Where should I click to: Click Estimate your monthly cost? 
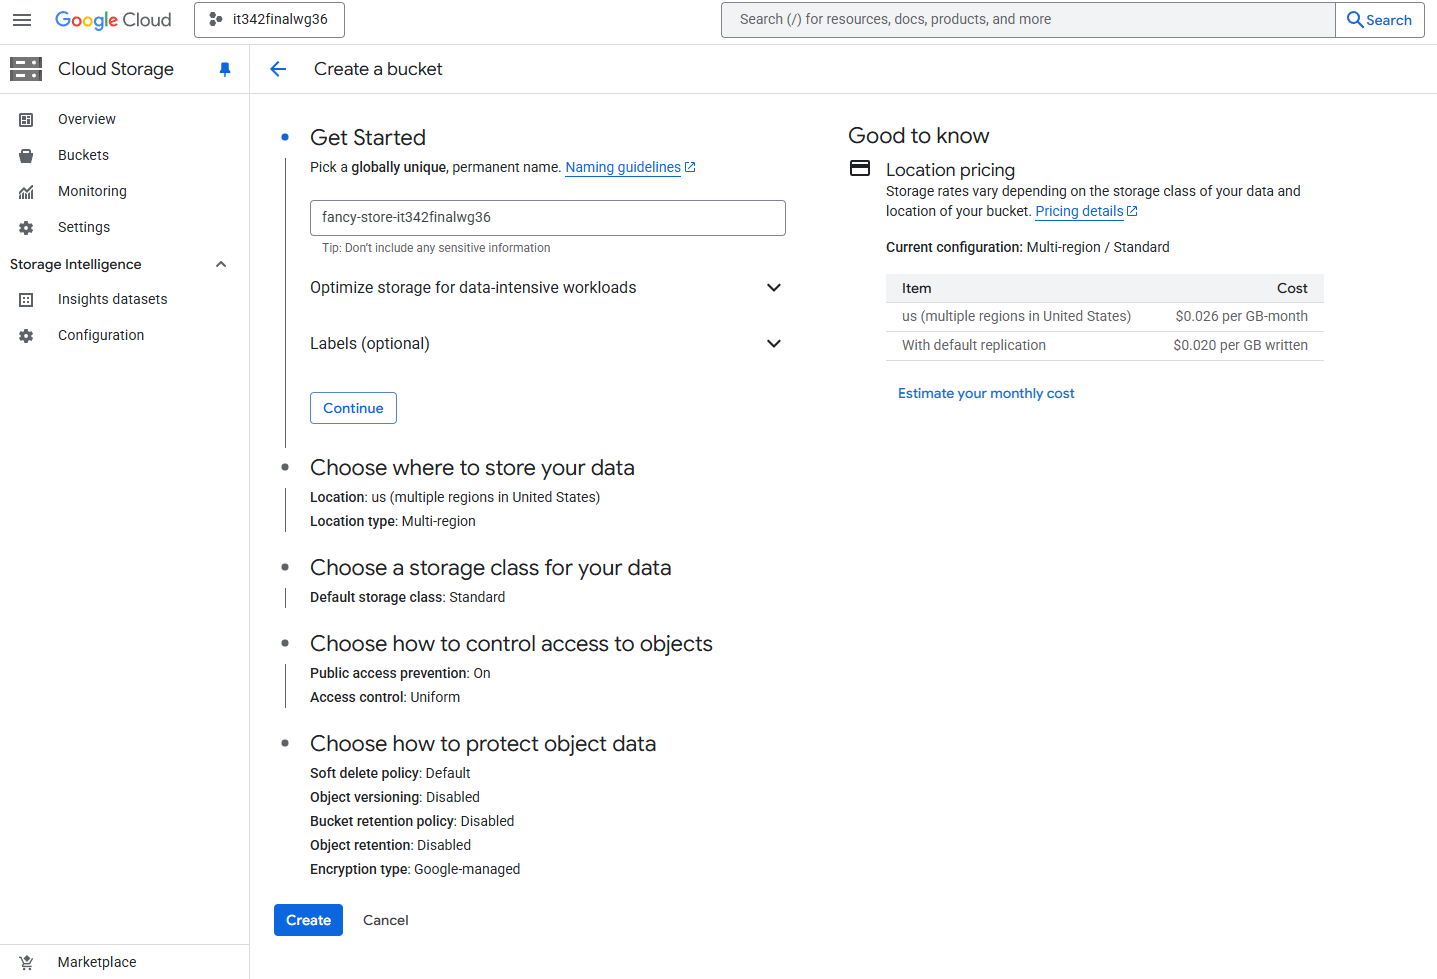pyautogui.click(x=986, y=394)
